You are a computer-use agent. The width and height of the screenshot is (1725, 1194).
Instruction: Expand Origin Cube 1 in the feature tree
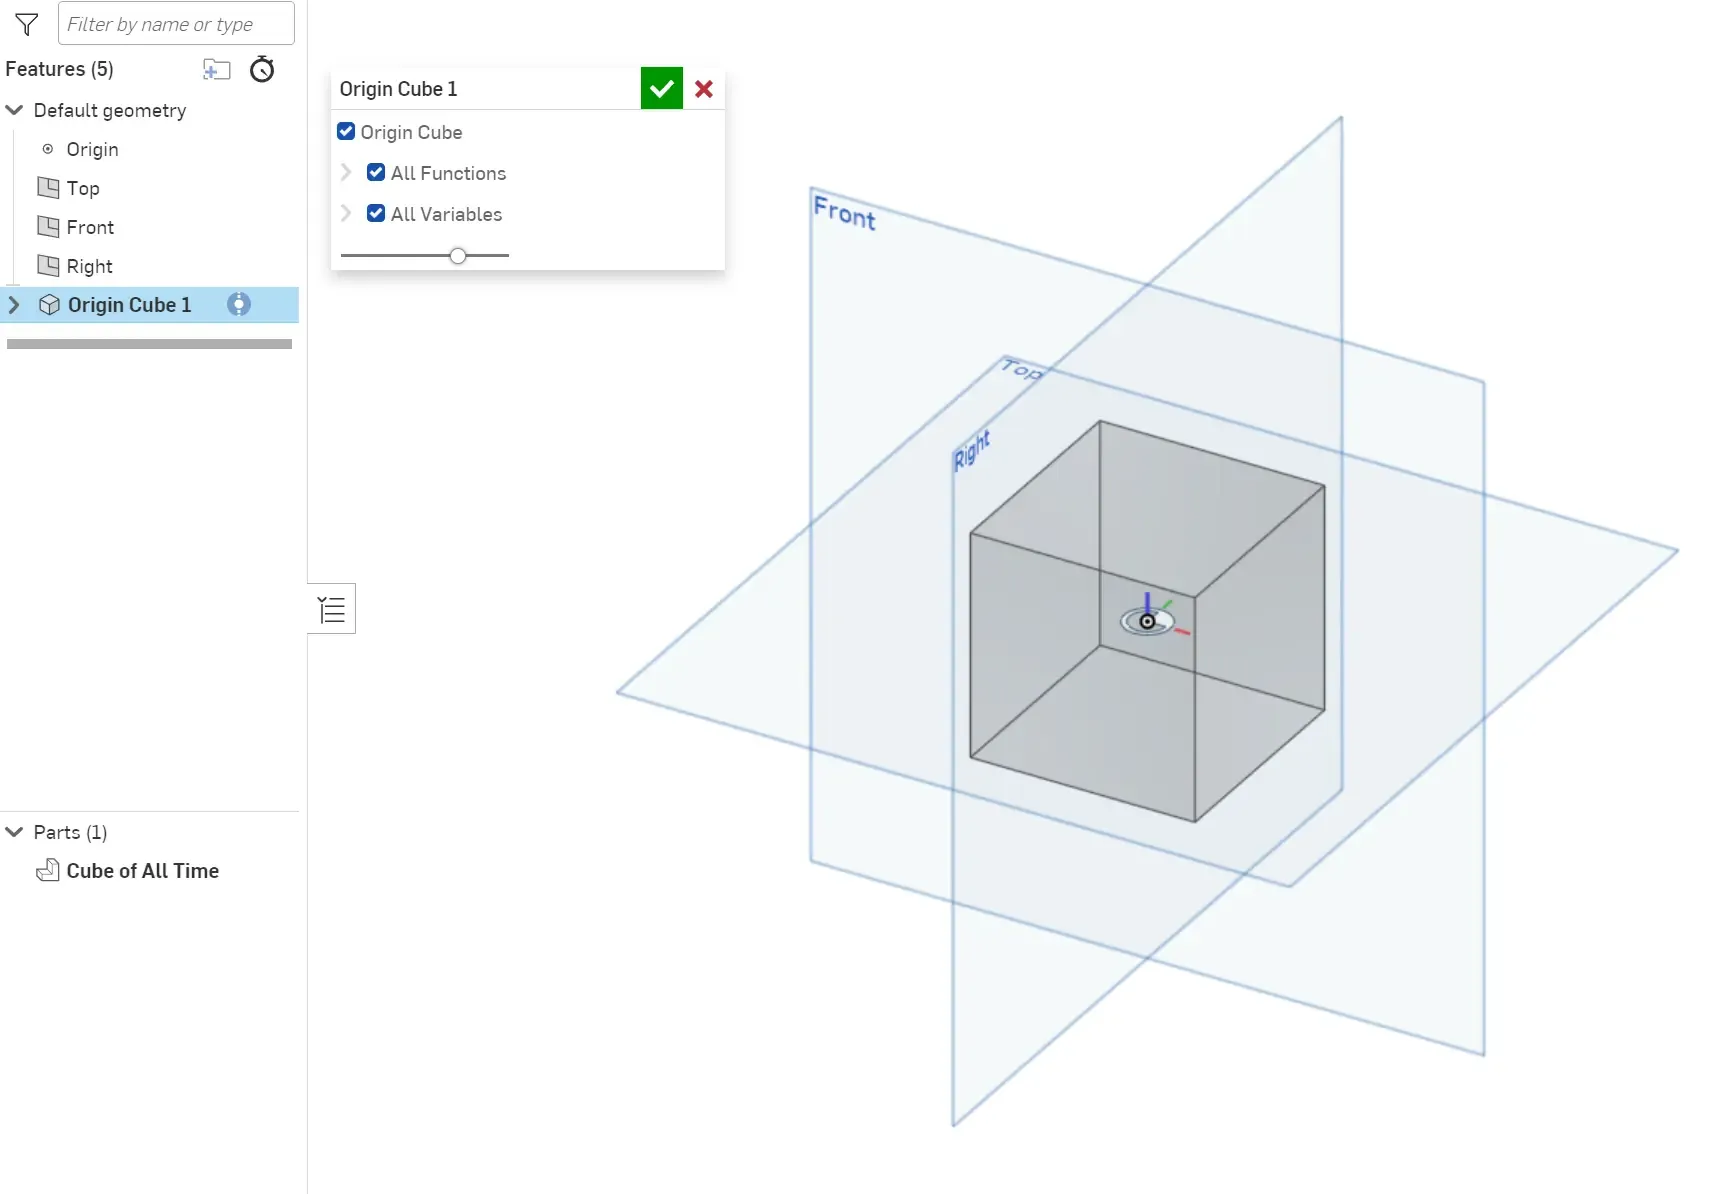13,305
